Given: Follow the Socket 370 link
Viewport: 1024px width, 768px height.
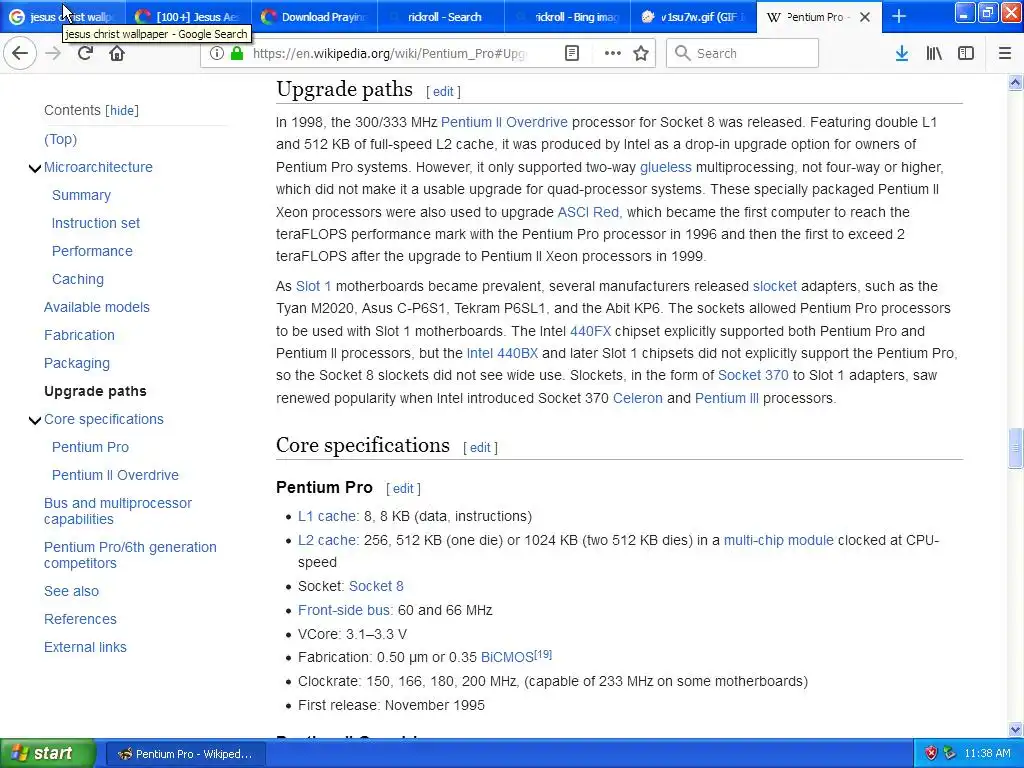Looking at the screenshot, I should (x=753, y=376).
